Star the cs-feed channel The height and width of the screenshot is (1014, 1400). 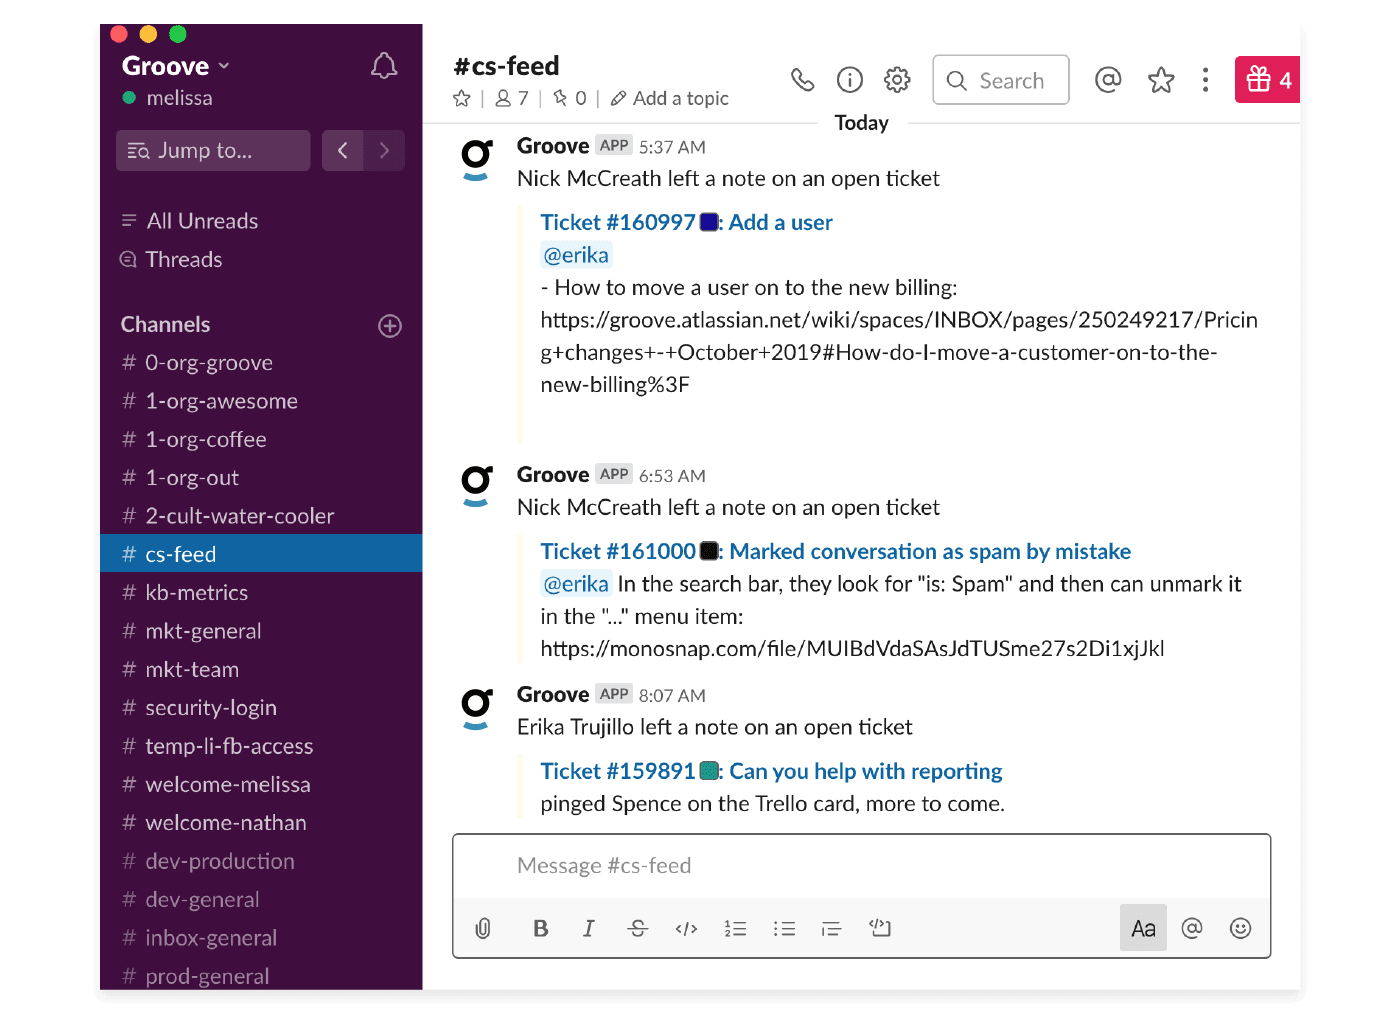(461, 98)
